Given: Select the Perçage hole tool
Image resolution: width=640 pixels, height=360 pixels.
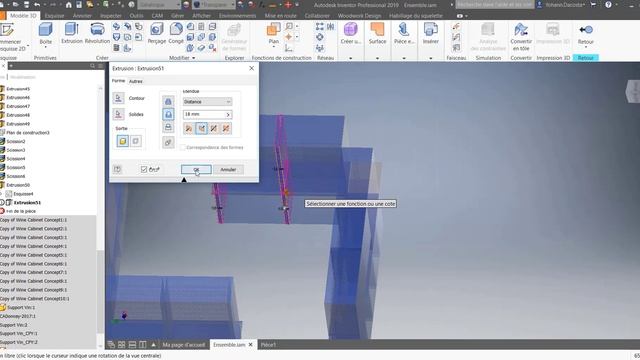Looking at the screenshot, I should tap(157, 33).
